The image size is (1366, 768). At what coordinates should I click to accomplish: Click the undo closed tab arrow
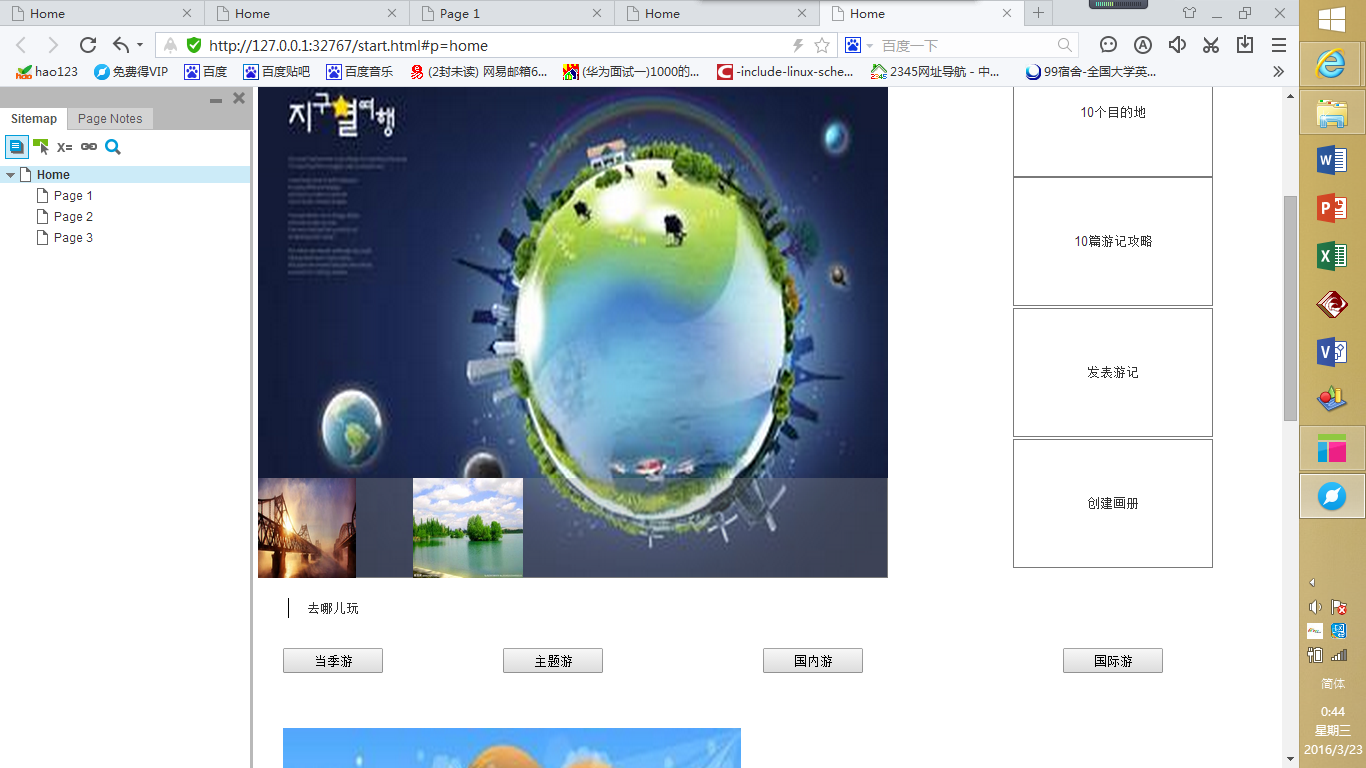point(121,45)
